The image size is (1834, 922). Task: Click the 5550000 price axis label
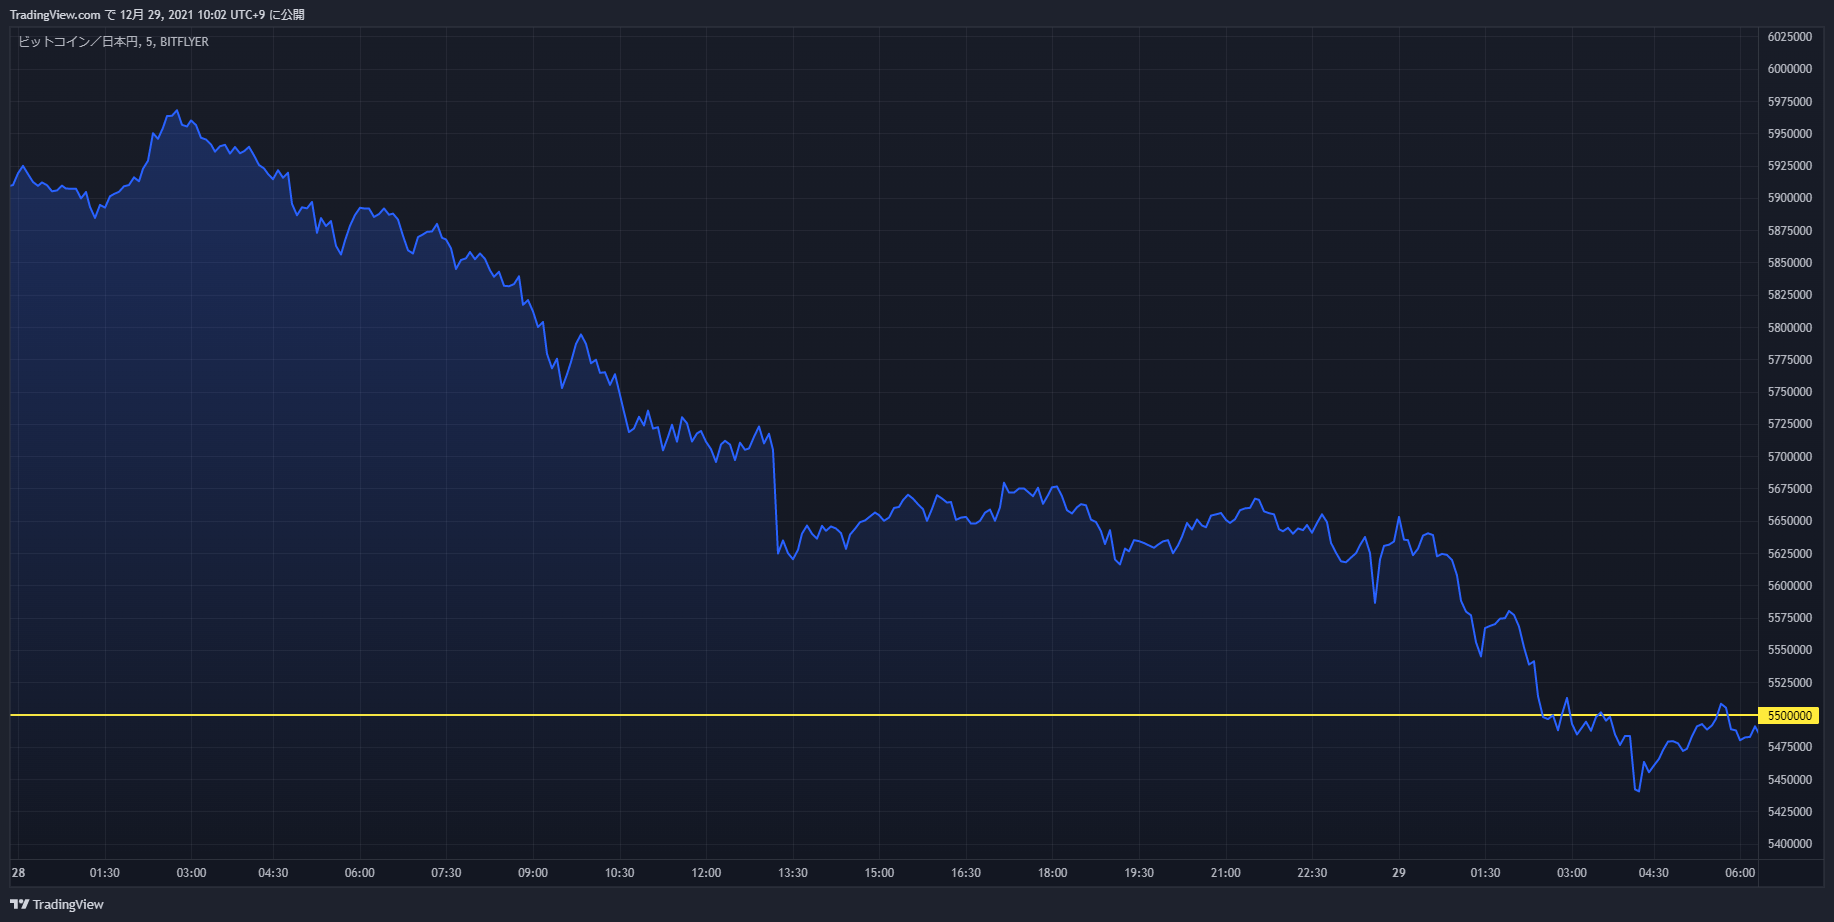point(1789,650)
